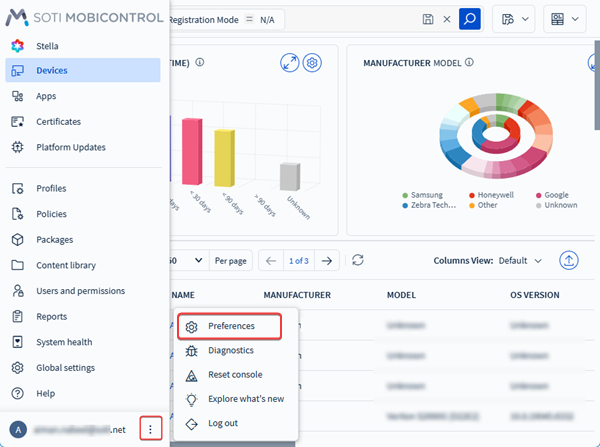Image resolution: width=600 pixels, height=447 pixels.
Task: Open chart settings gear icon
Action: (312, 62)
